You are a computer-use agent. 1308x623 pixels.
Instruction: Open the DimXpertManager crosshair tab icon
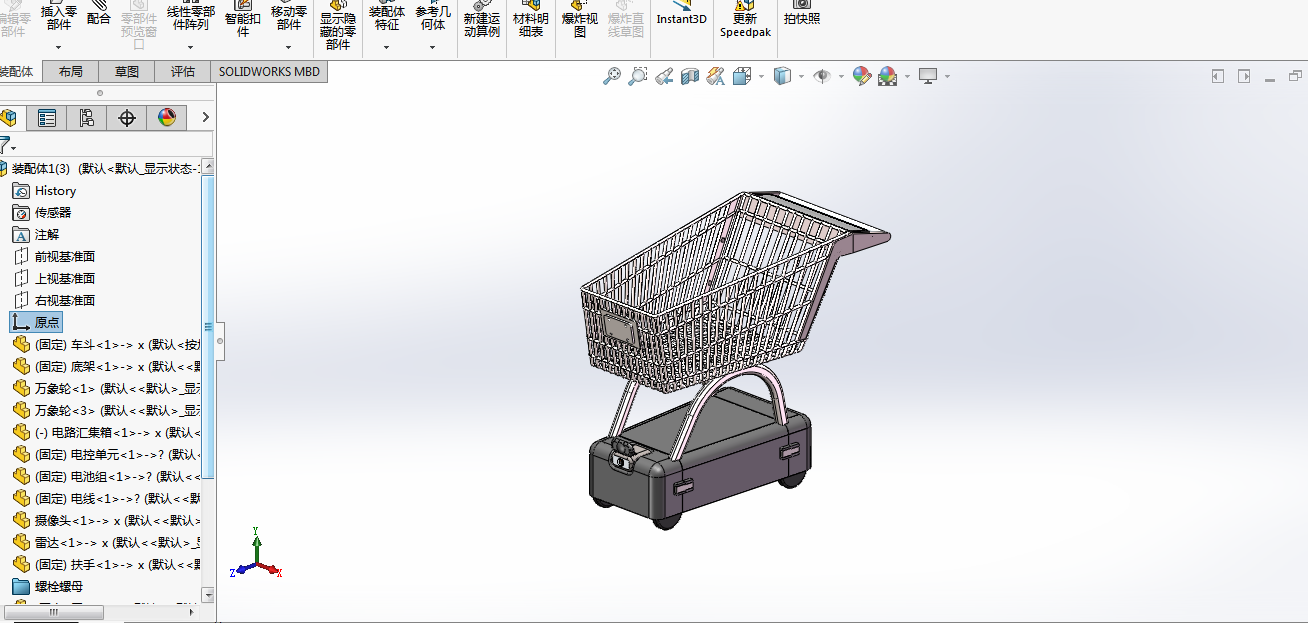127,118
